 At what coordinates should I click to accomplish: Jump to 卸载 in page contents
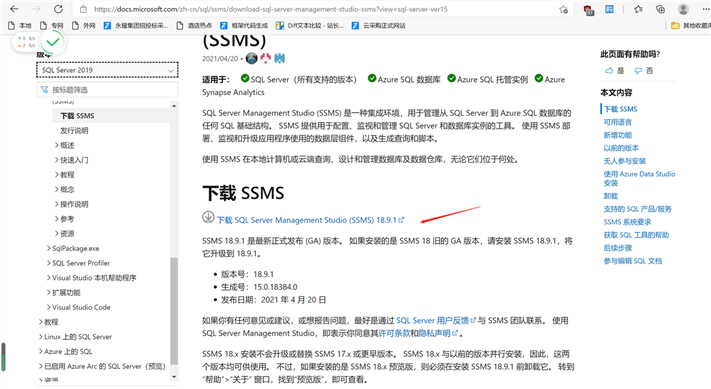(x=610, y=196)
